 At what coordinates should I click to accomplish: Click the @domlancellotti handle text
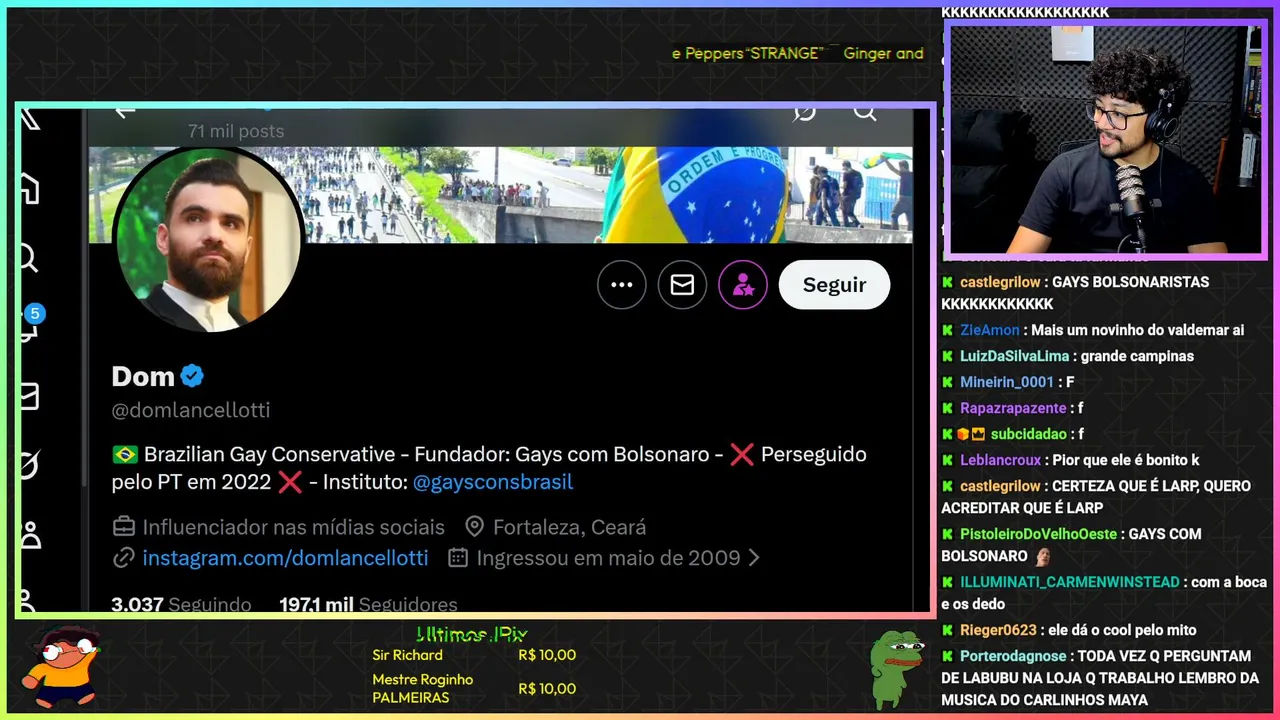click(x=191, y=410)
